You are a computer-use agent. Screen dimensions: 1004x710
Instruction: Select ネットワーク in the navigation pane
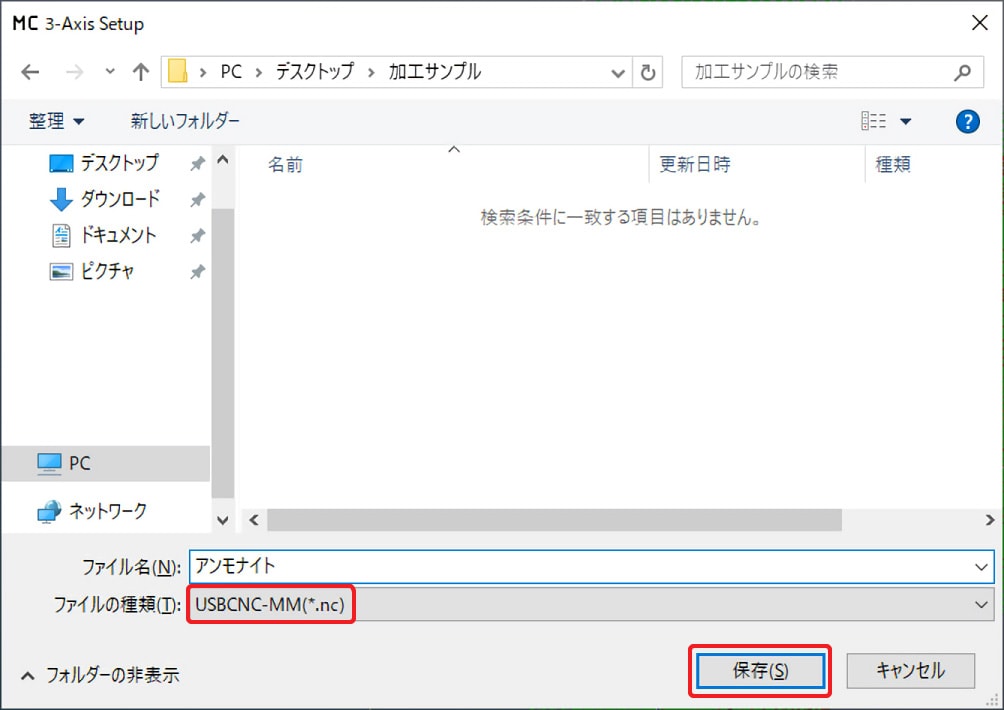107,511
